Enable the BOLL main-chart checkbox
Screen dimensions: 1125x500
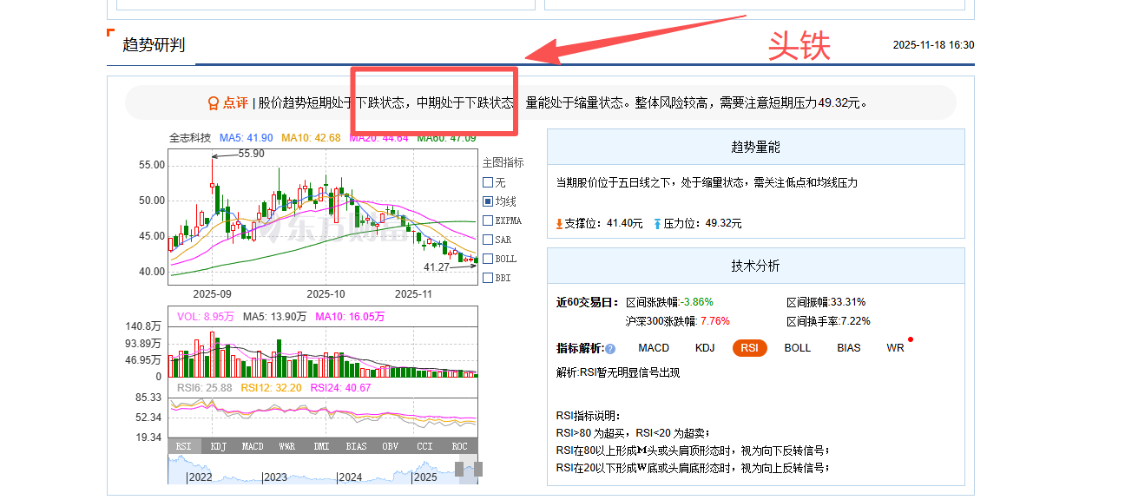(x=488, y=259)
